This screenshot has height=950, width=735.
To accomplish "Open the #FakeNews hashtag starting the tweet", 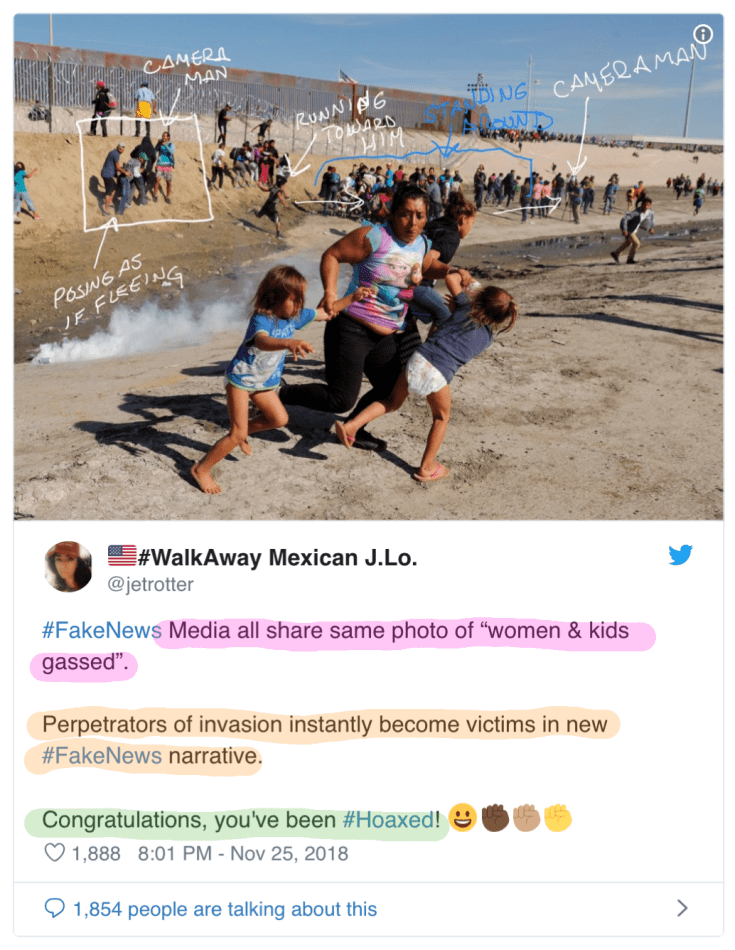I will coord(101,631).
